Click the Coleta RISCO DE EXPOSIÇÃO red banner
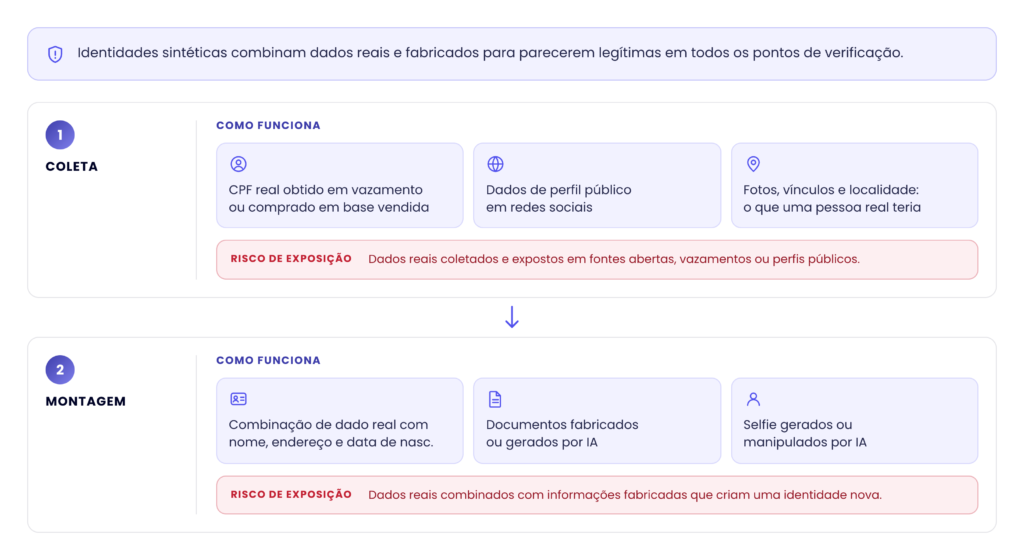 [597, 260]
